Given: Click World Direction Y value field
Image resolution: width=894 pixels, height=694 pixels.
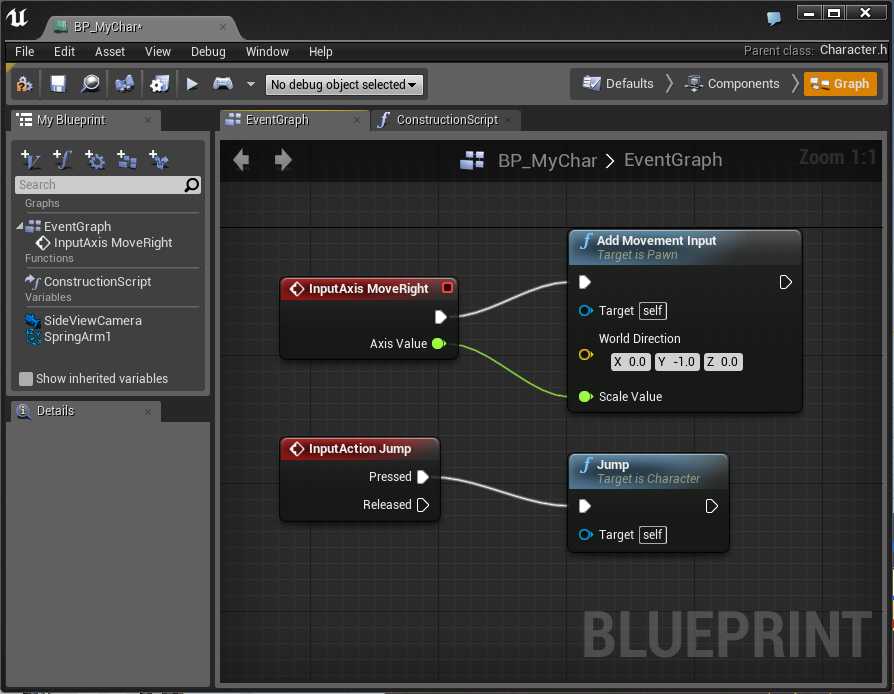Looking at the screenshot, I should click(x=677, y=362).
